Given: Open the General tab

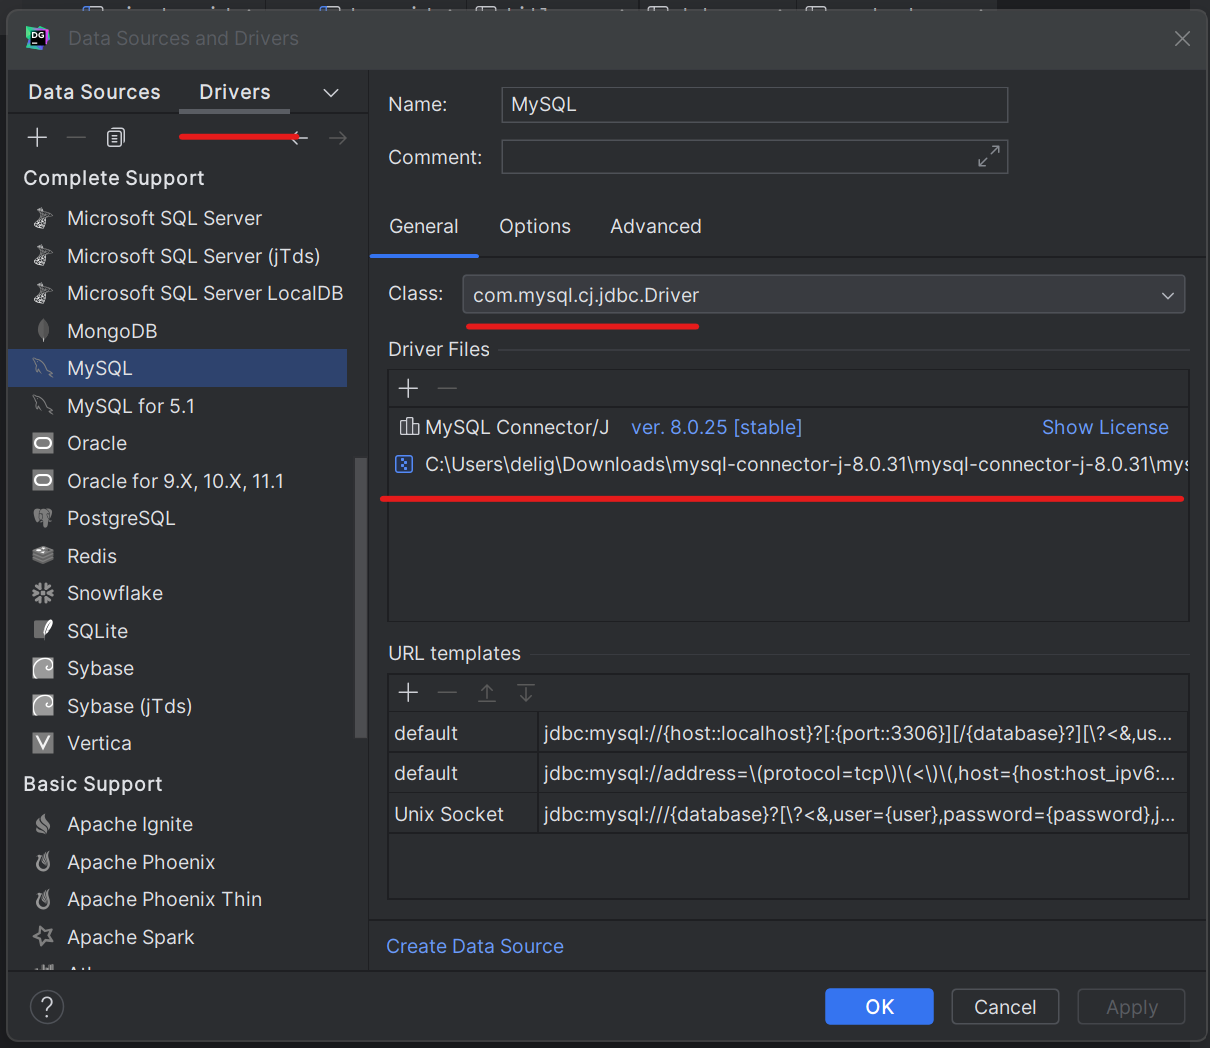Looking at the screenshot, I should pyautogui.click(x=424, y=226).
